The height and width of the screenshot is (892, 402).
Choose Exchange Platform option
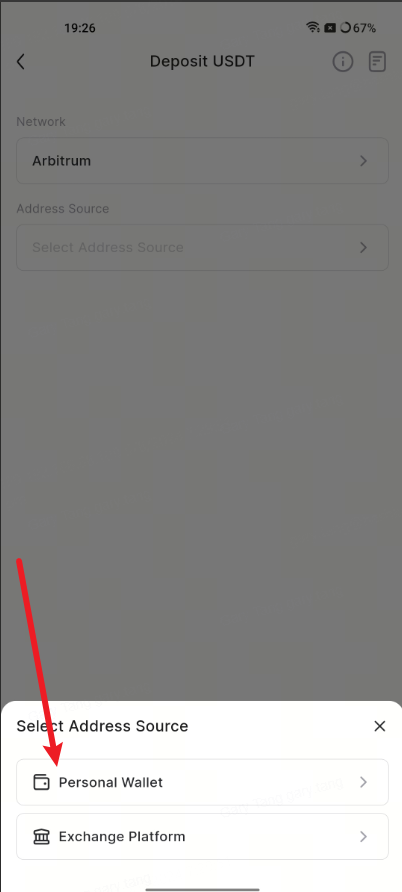[x=202, y=837]
